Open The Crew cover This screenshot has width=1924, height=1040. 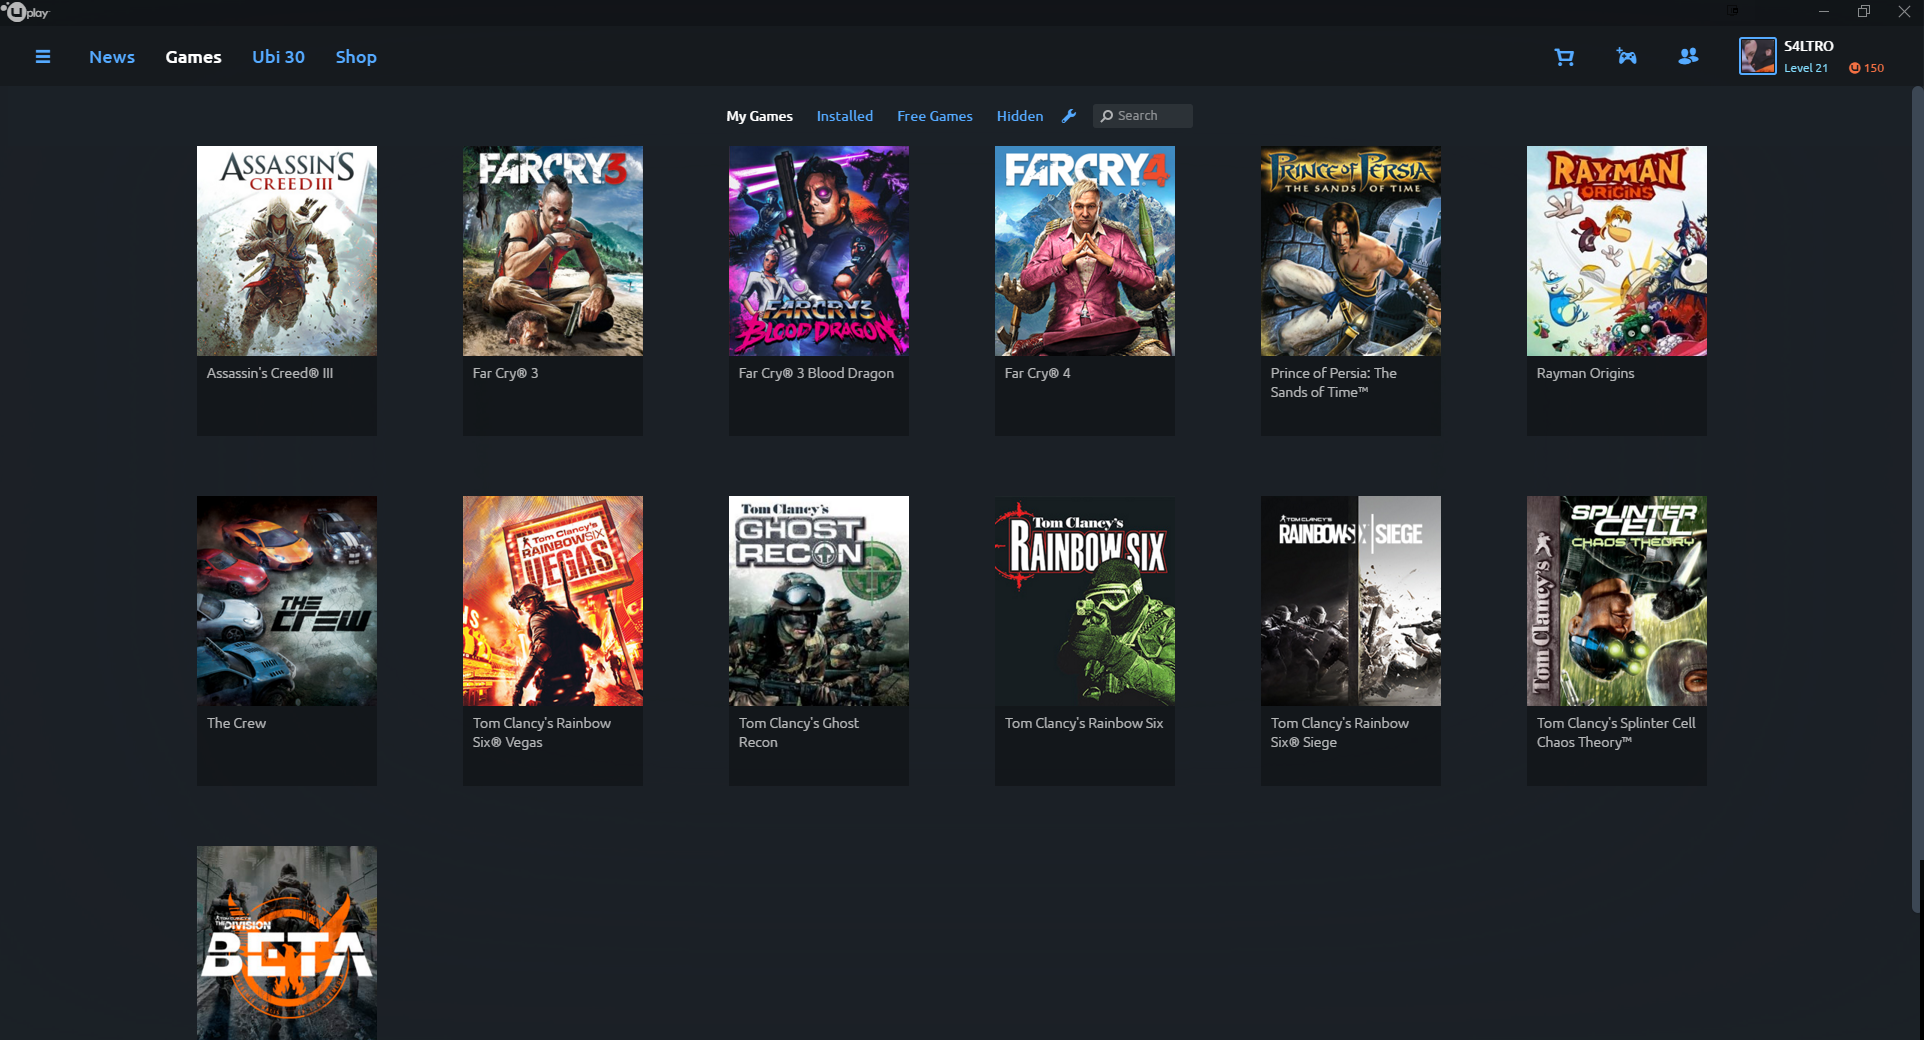(287, 601)
